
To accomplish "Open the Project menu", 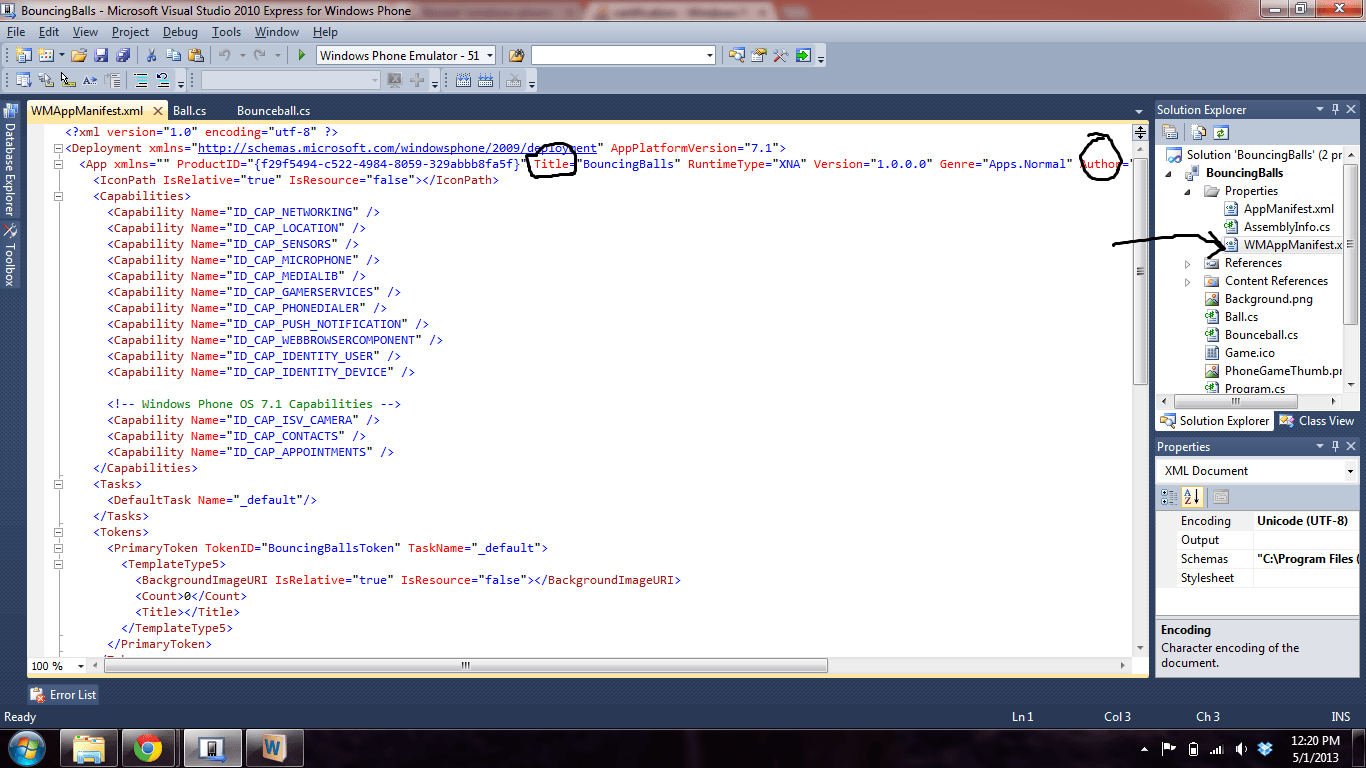I will 130,32.
